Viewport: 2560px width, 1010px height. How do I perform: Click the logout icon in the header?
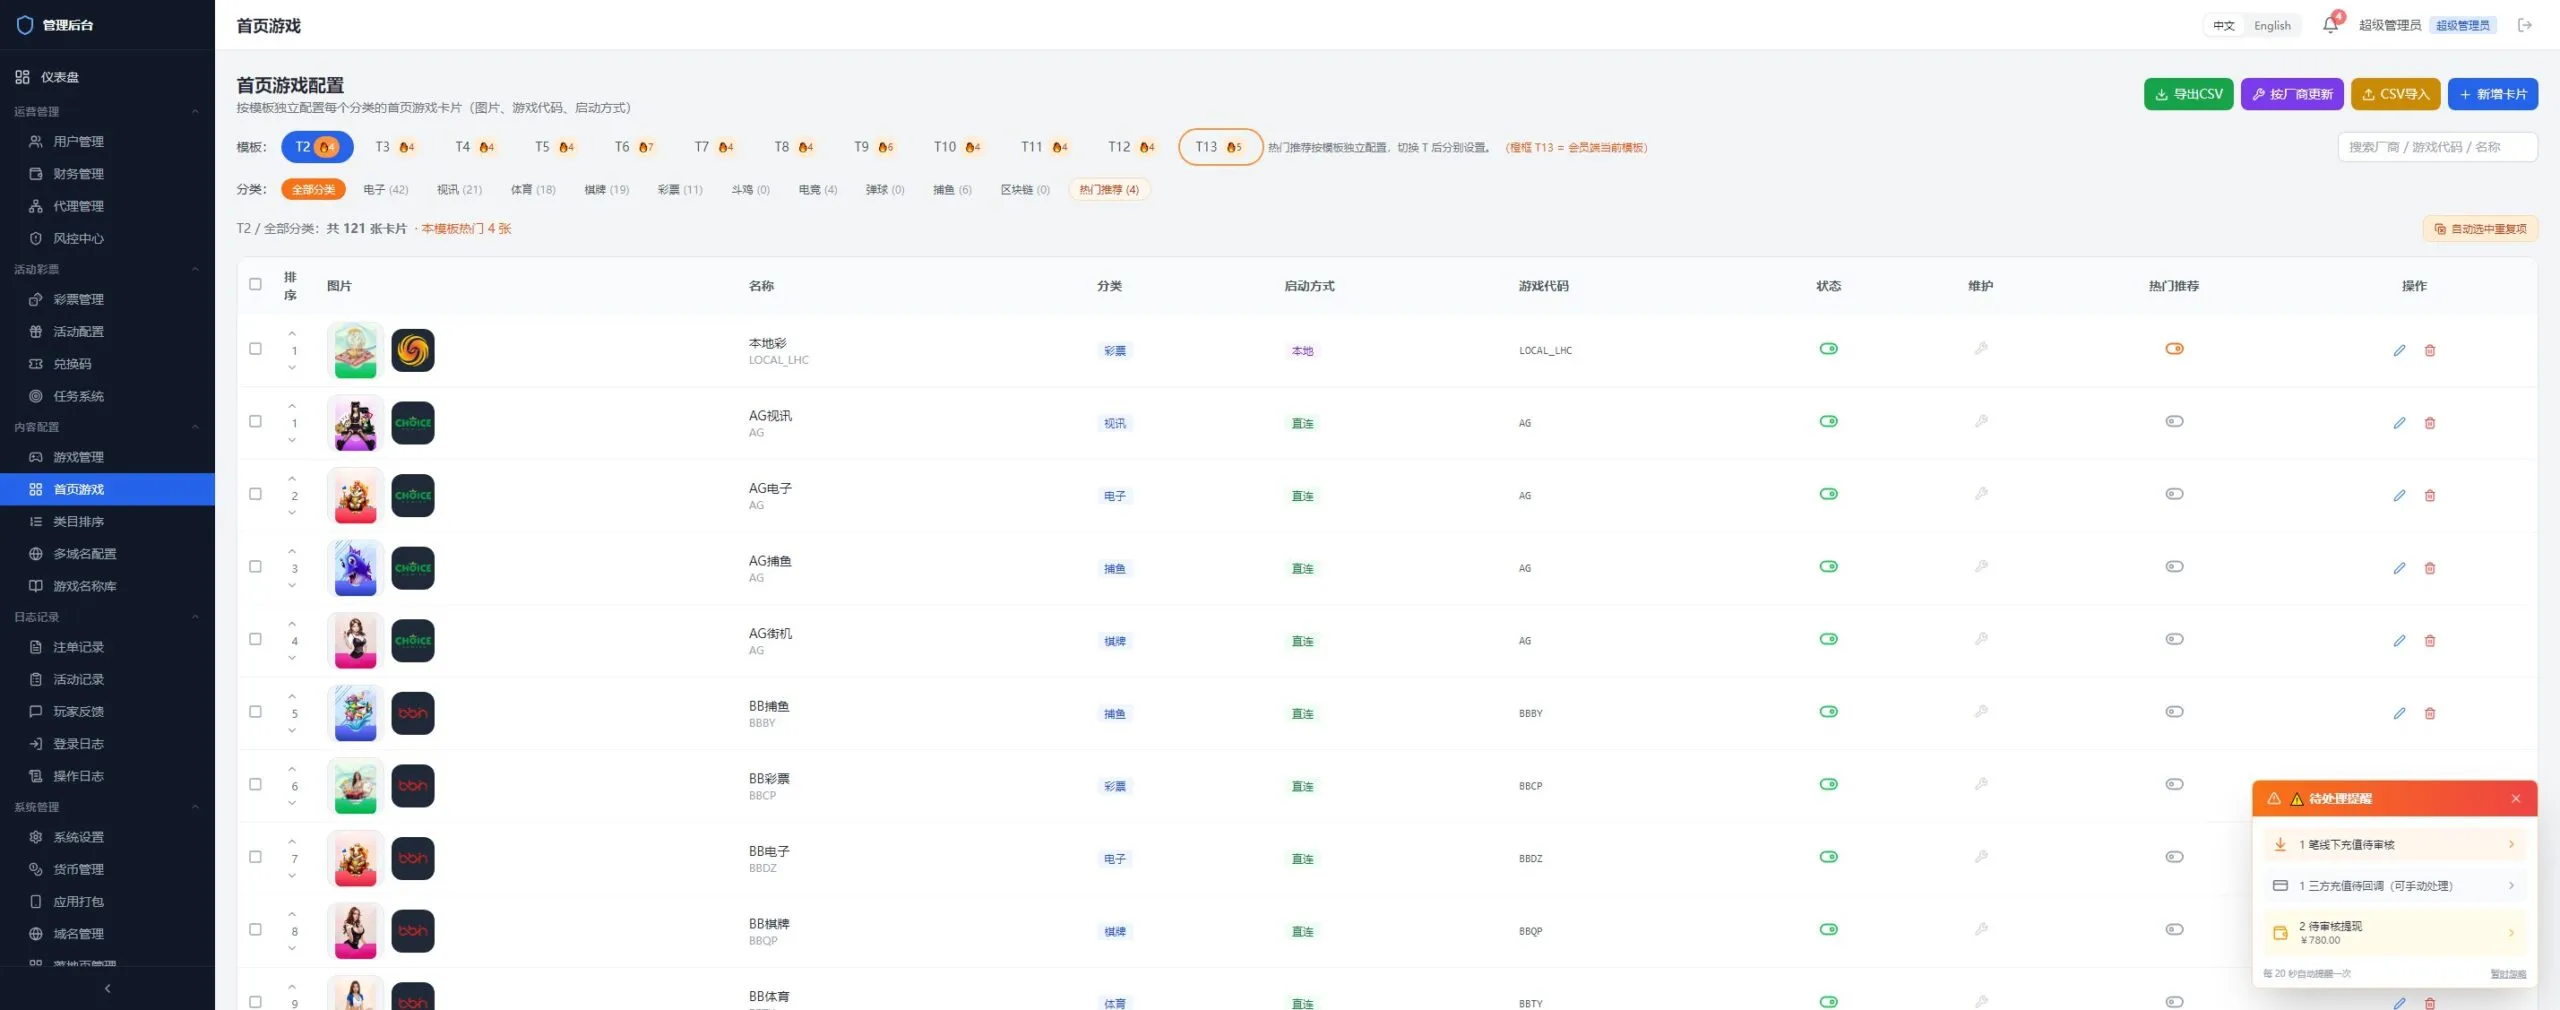pos(2525,25)
